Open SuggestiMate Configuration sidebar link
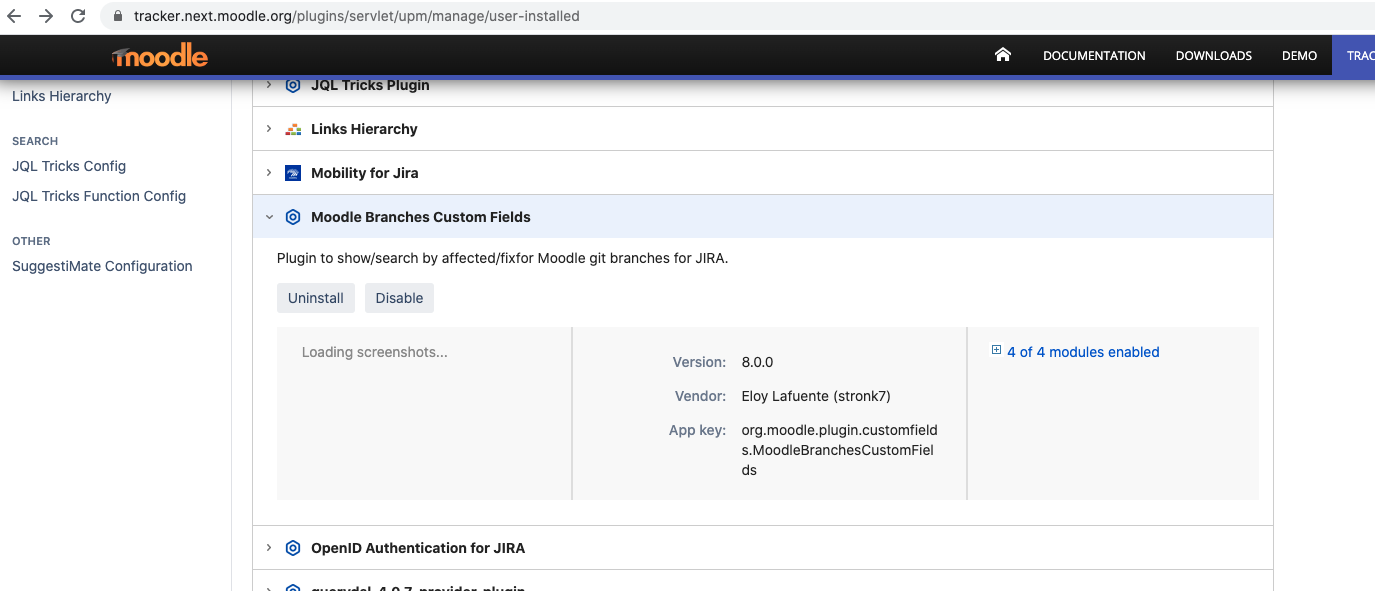This screenshot has width=1375, height=591. (102, 266)
